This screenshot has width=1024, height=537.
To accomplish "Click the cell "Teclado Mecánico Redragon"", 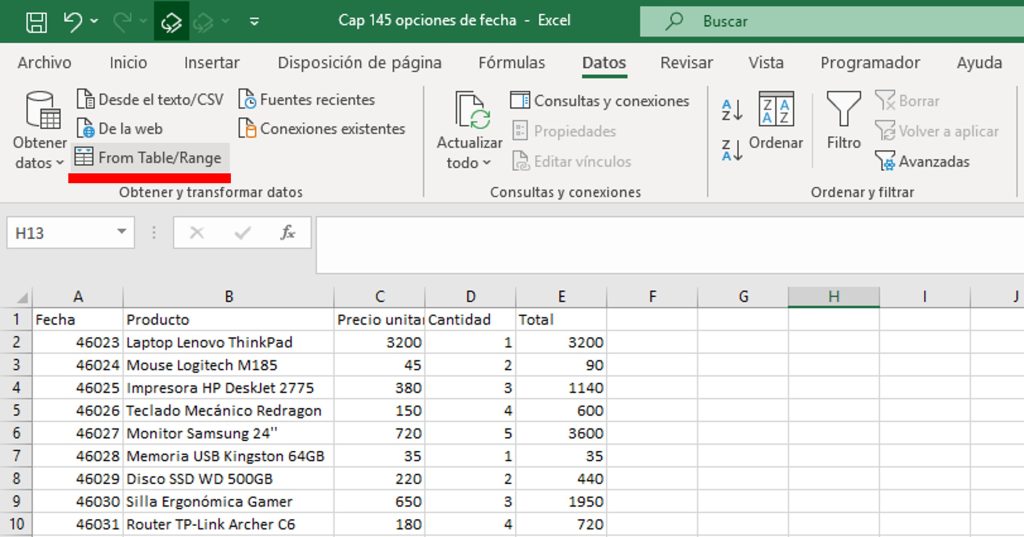I will (x=229, y=410).
